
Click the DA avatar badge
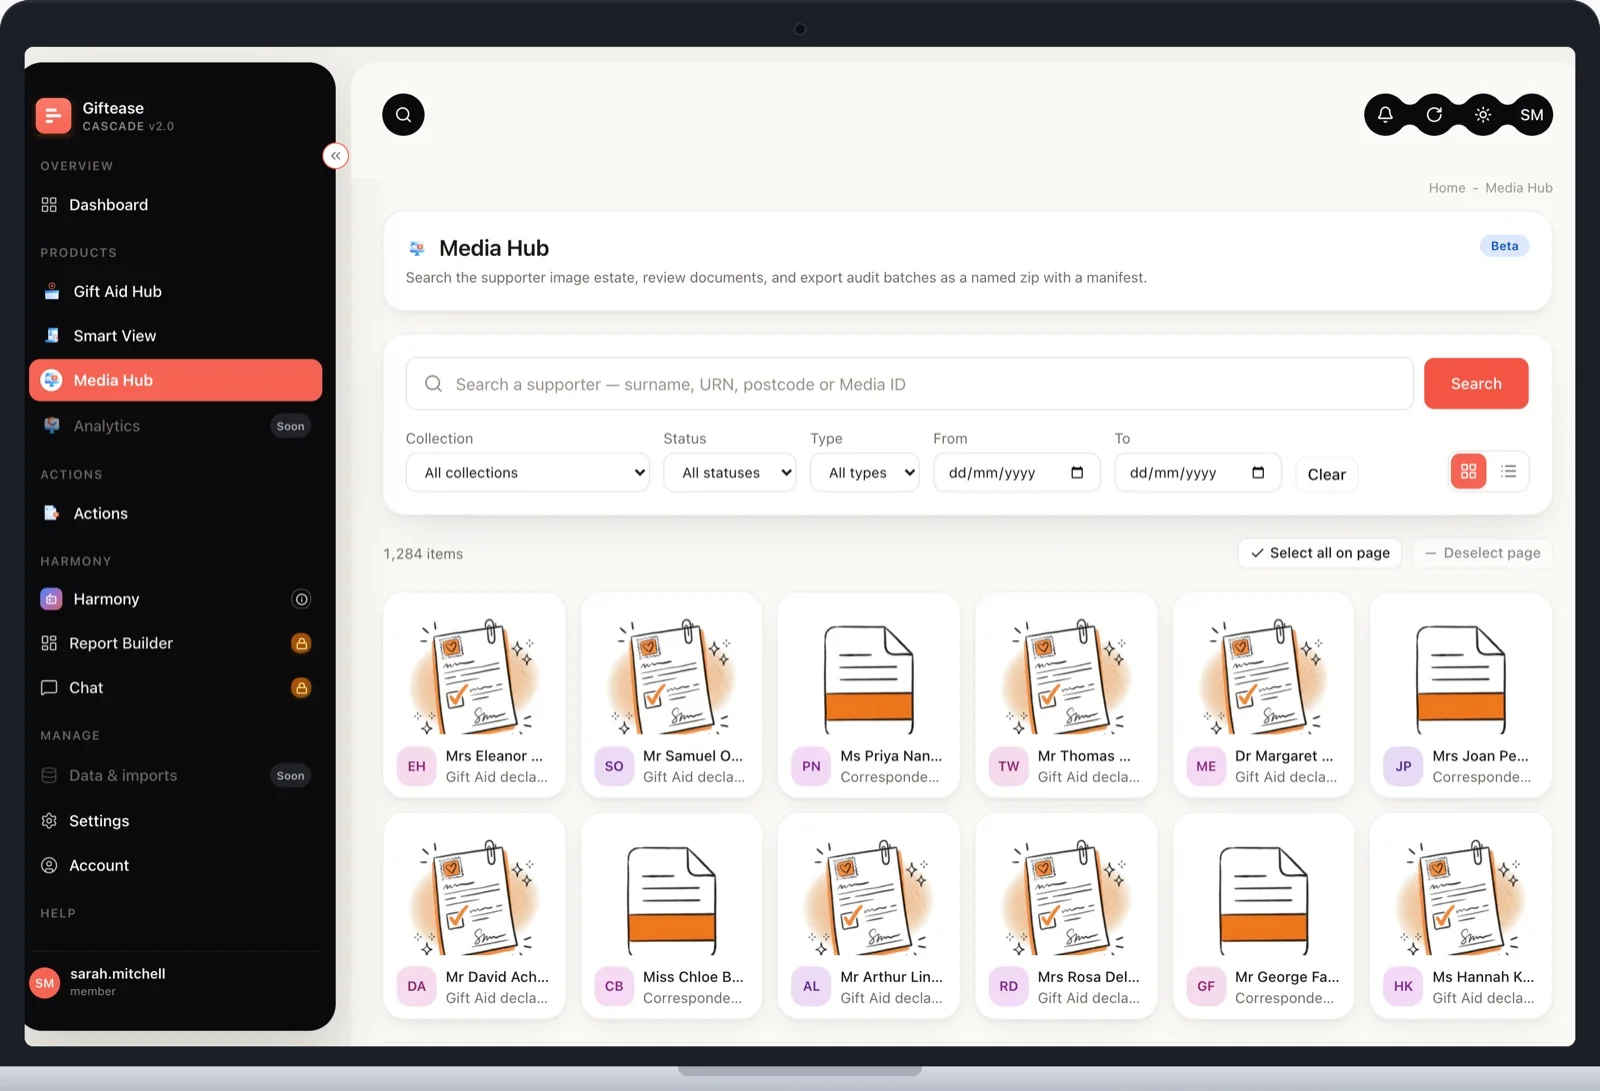(x=417, y=987)
